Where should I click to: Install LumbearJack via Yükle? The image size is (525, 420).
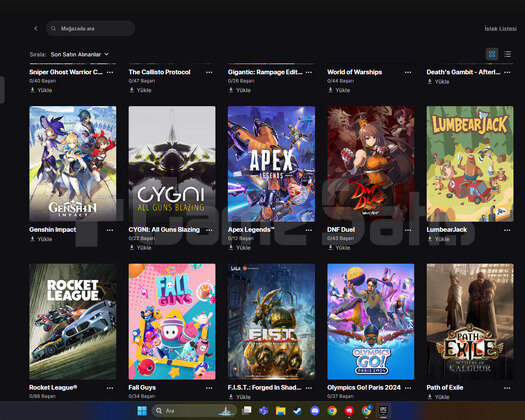coord(438,239)
